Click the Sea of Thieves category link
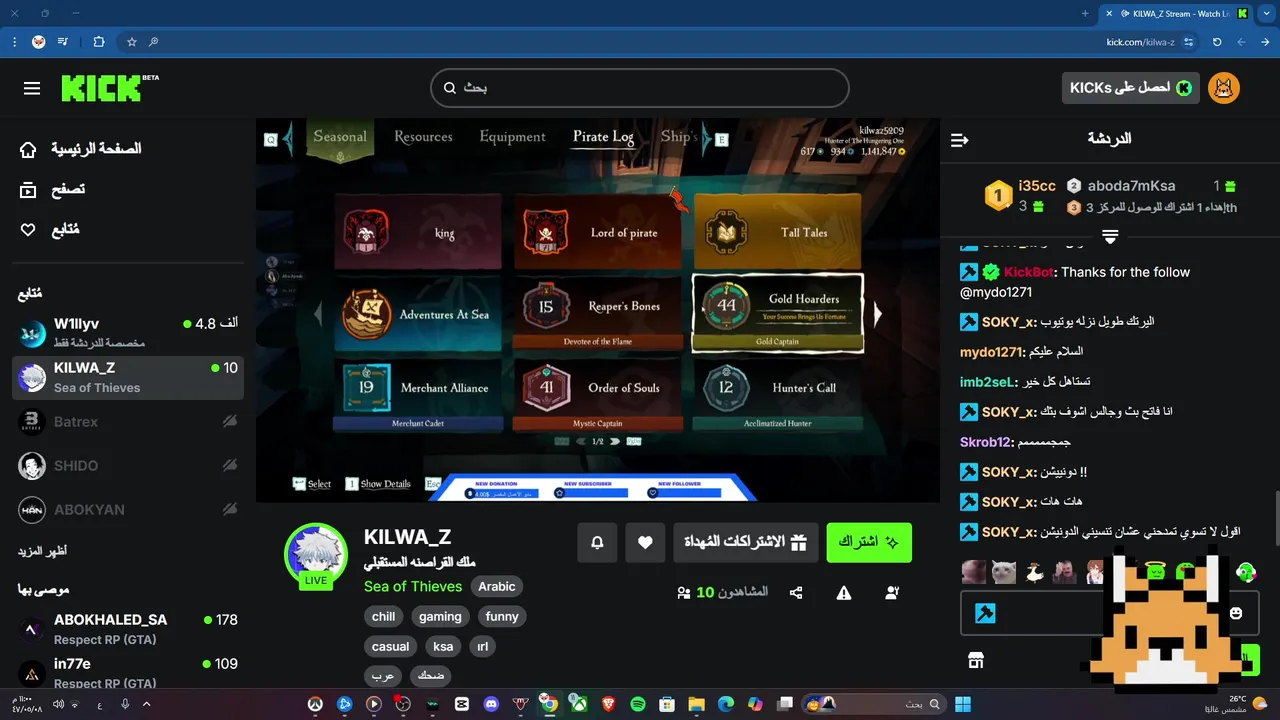The width and height of the screenshot is (1280, 720). coord(413,587)
